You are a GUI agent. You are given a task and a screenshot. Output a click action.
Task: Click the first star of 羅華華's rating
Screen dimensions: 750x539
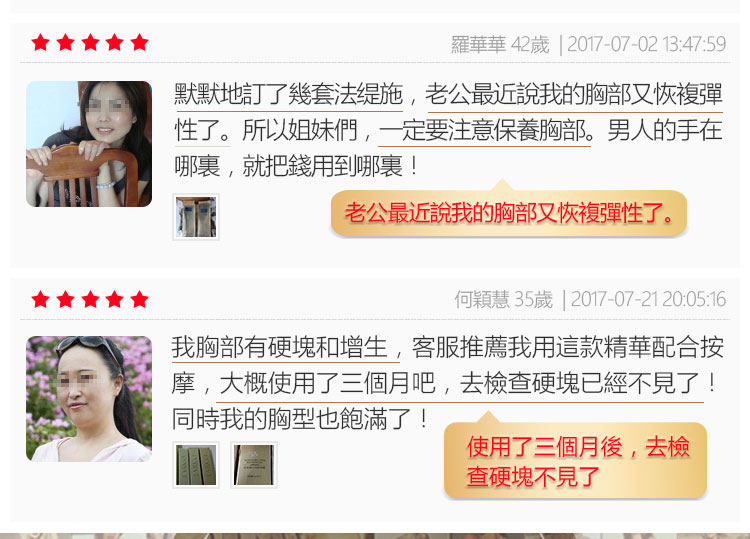[41, 43]
